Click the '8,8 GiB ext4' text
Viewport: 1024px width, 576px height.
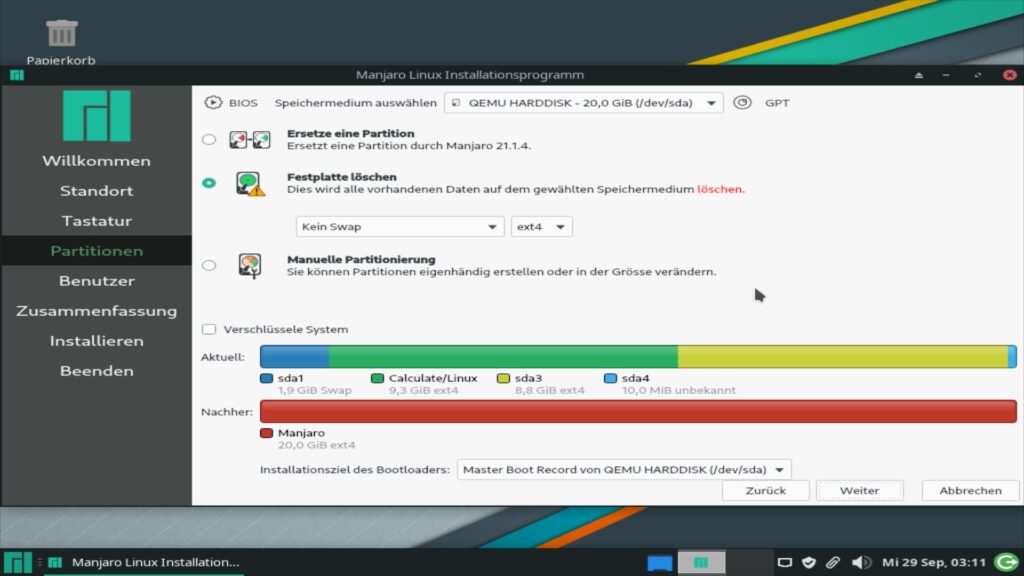(x=550, y=391)
